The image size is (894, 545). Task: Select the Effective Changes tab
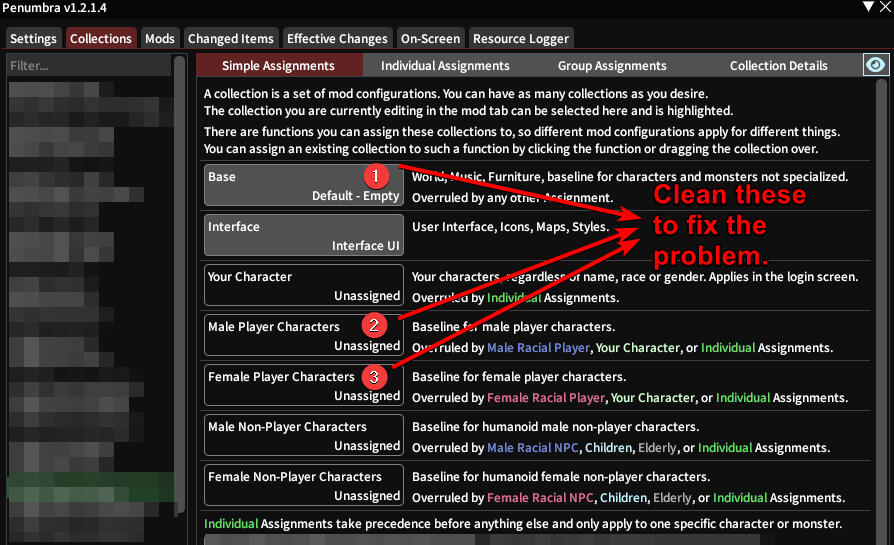click(337, 39)
